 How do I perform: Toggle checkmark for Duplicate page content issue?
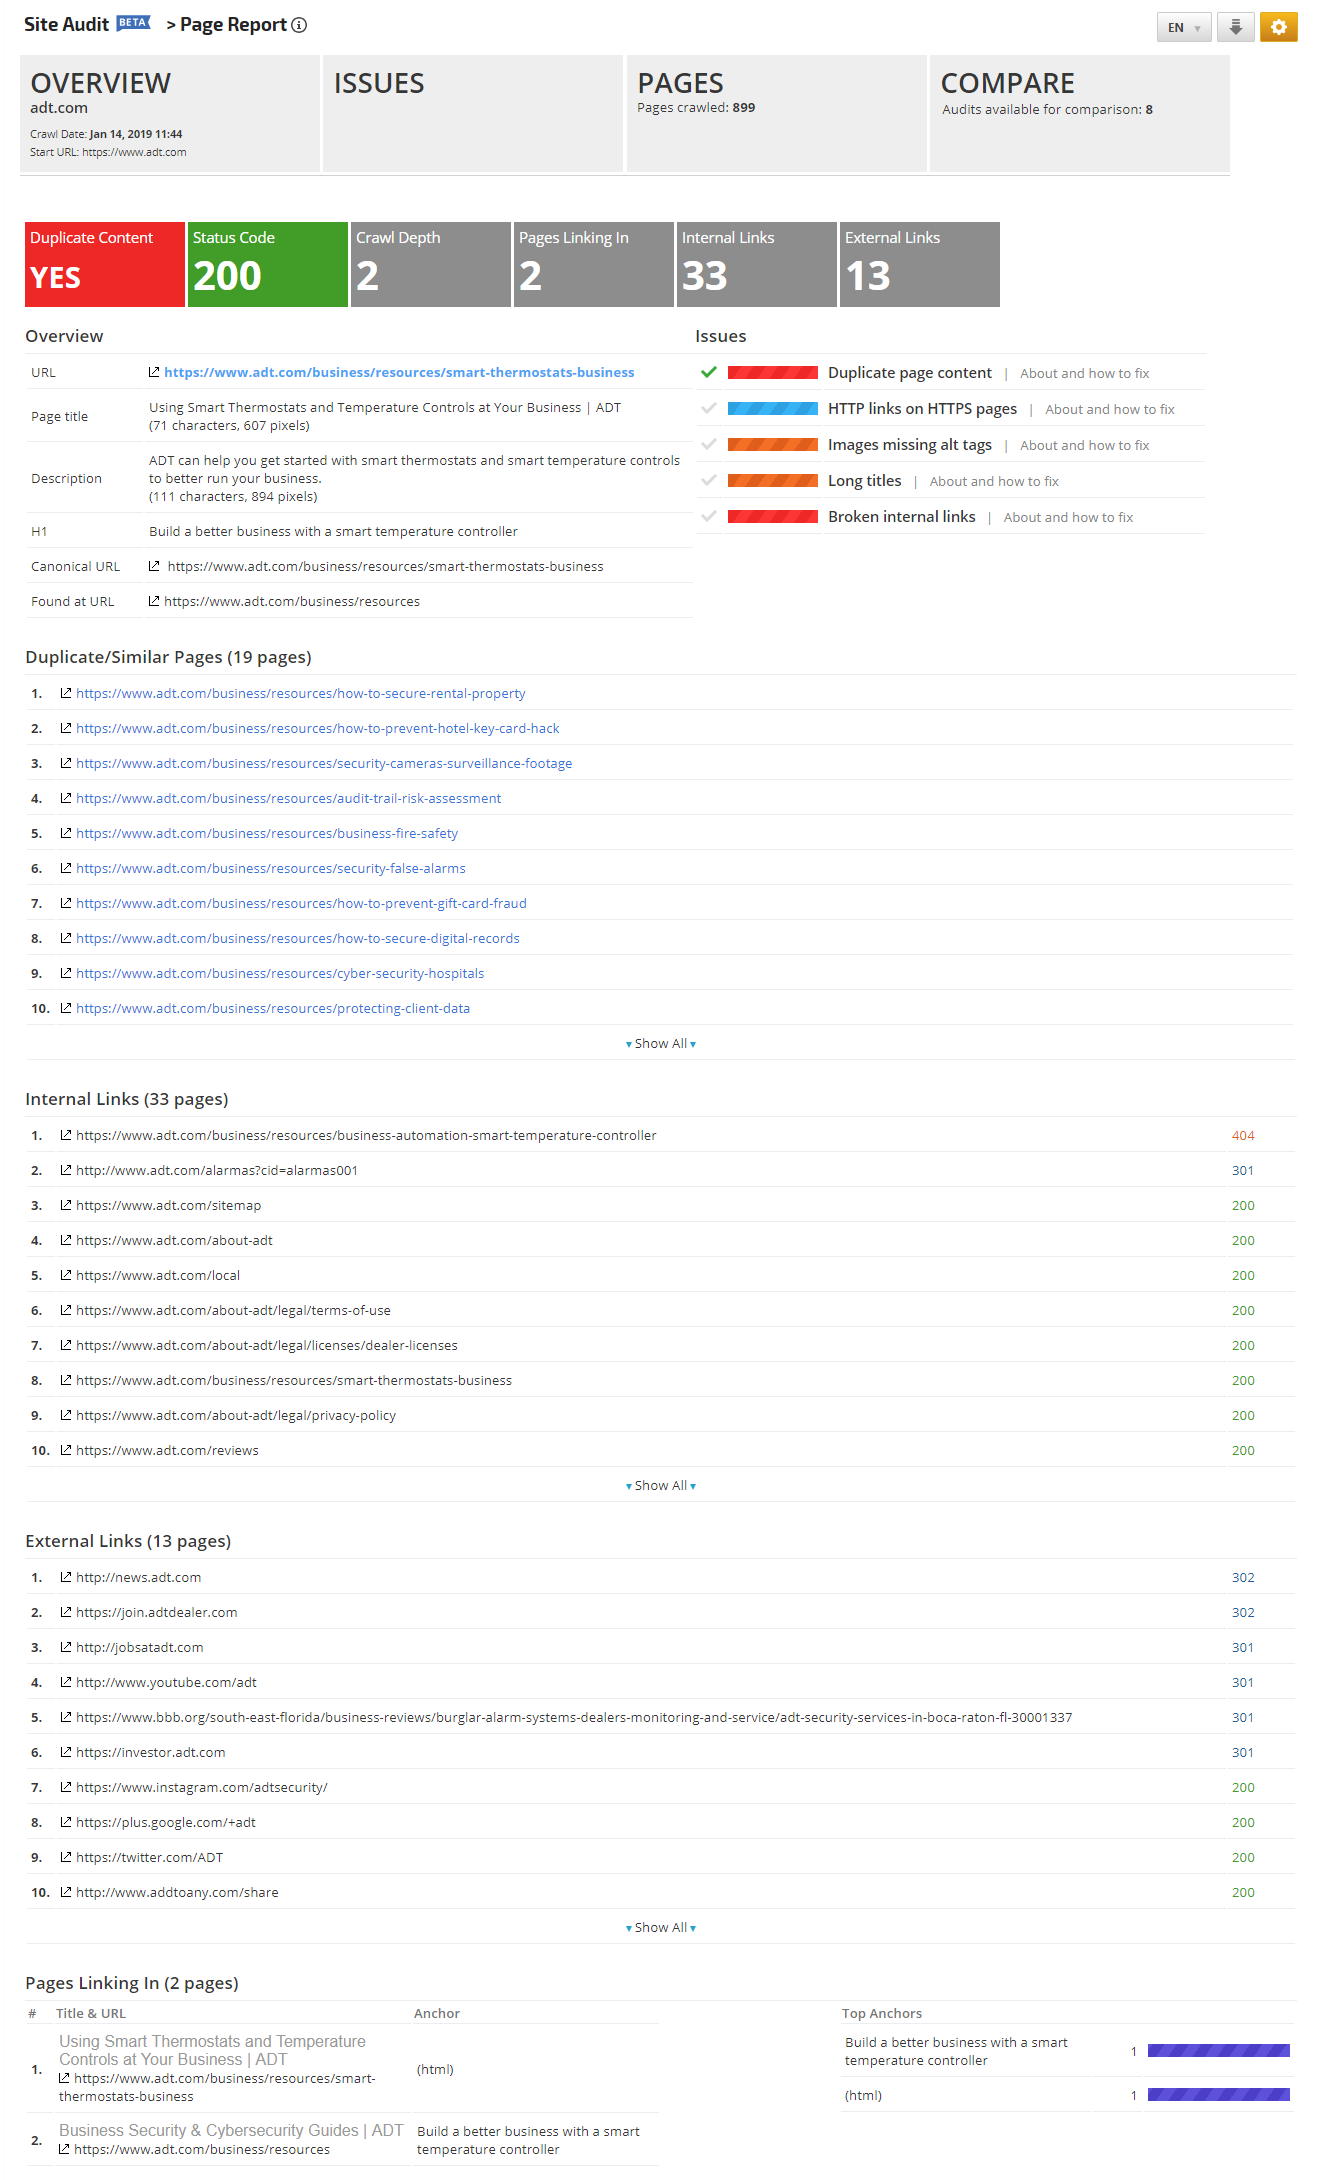[709, 372]
